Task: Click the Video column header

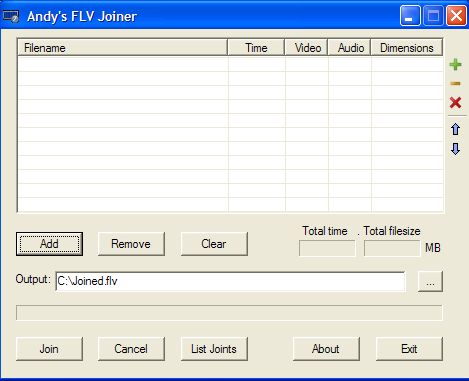Action: (306, 48)
